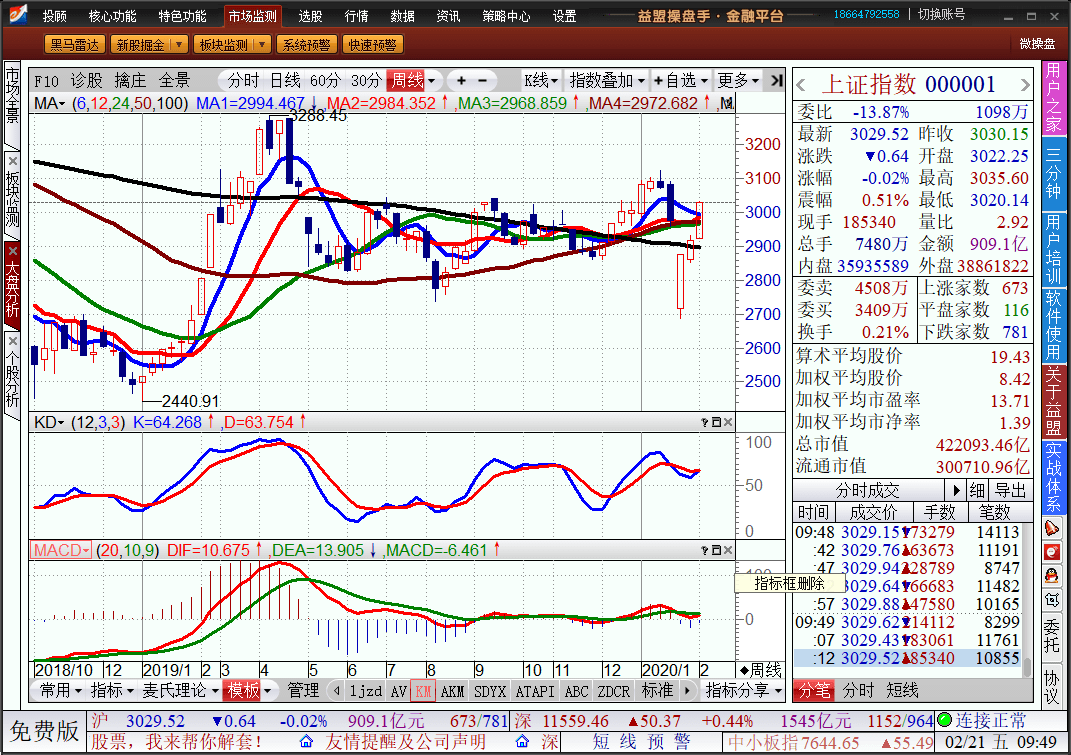The height and width of the screenshot is (755, 1071).
Task: Maximize the MACD indicator panel
Action: [717, 550]
